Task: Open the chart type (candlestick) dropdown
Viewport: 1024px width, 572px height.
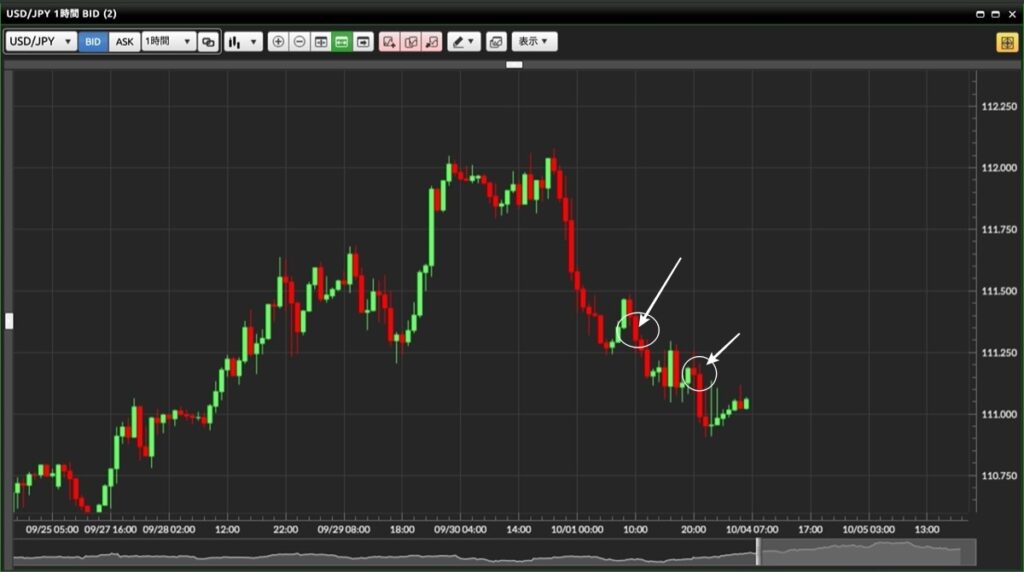Action: pos(243,42)
